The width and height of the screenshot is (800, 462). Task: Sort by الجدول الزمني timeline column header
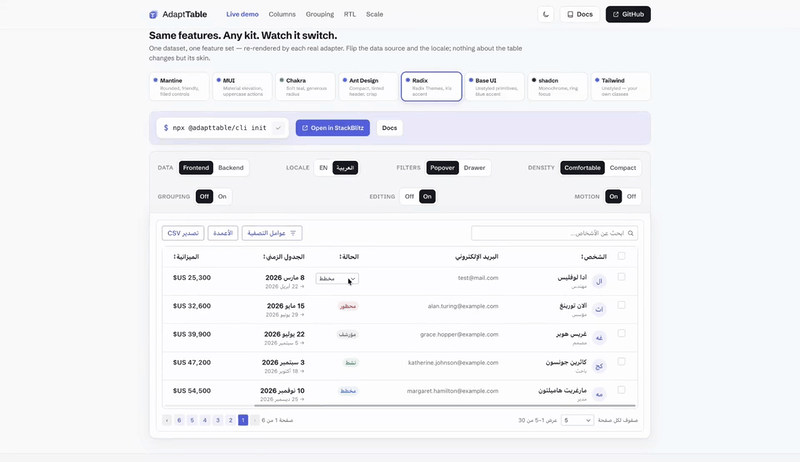[x=284, y=256]
